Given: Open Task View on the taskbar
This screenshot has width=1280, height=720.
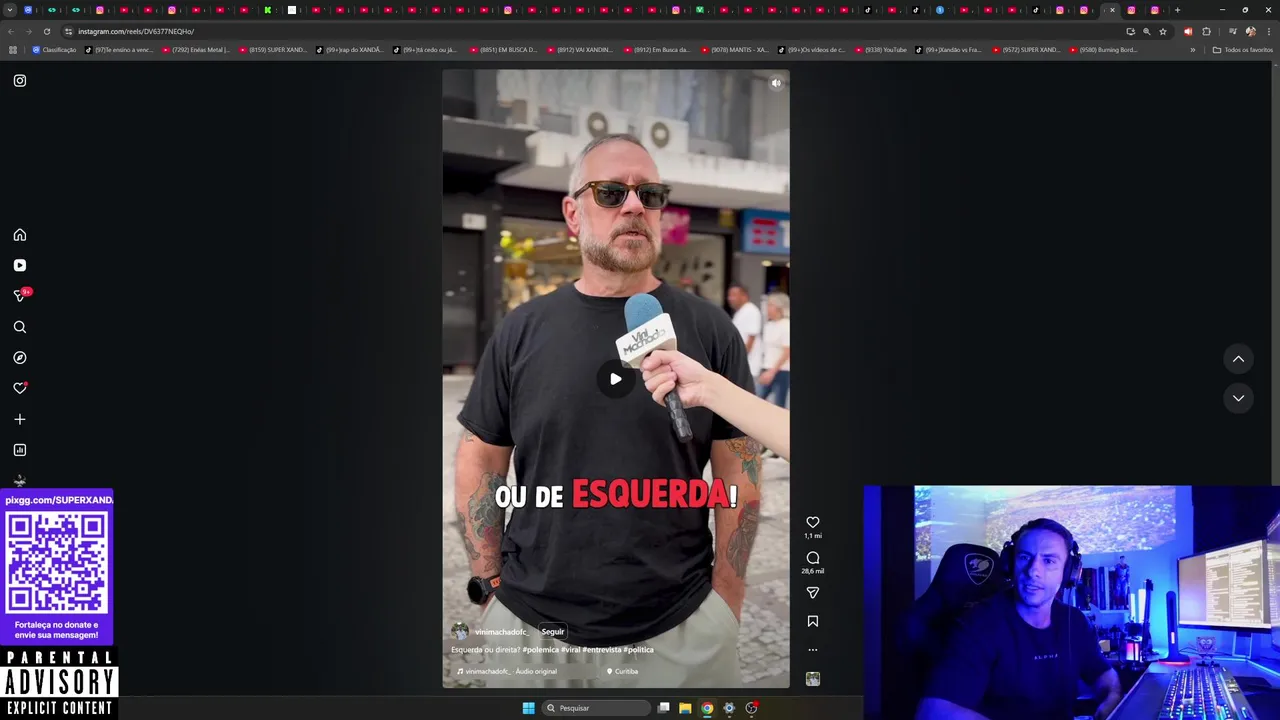Looking at the screenshot, I should click(663, 708).
